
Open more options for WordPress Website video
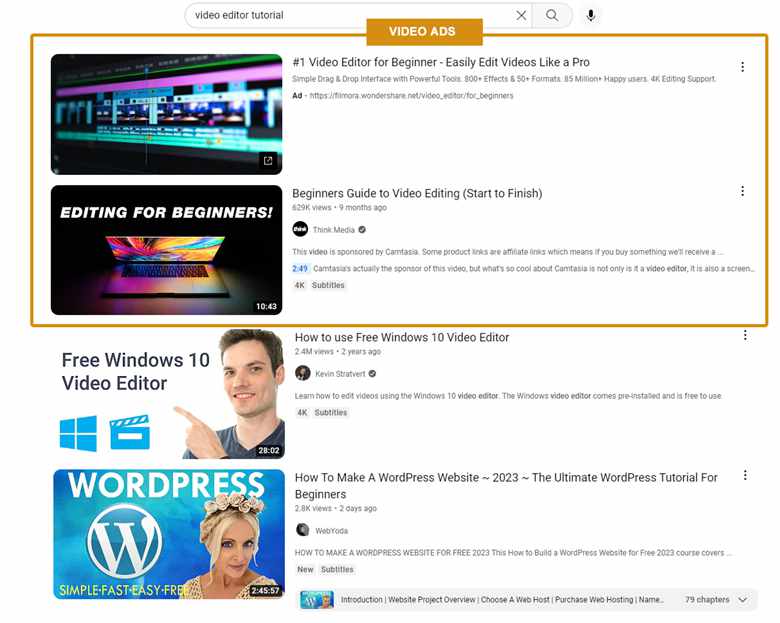[x=745, y=475]
